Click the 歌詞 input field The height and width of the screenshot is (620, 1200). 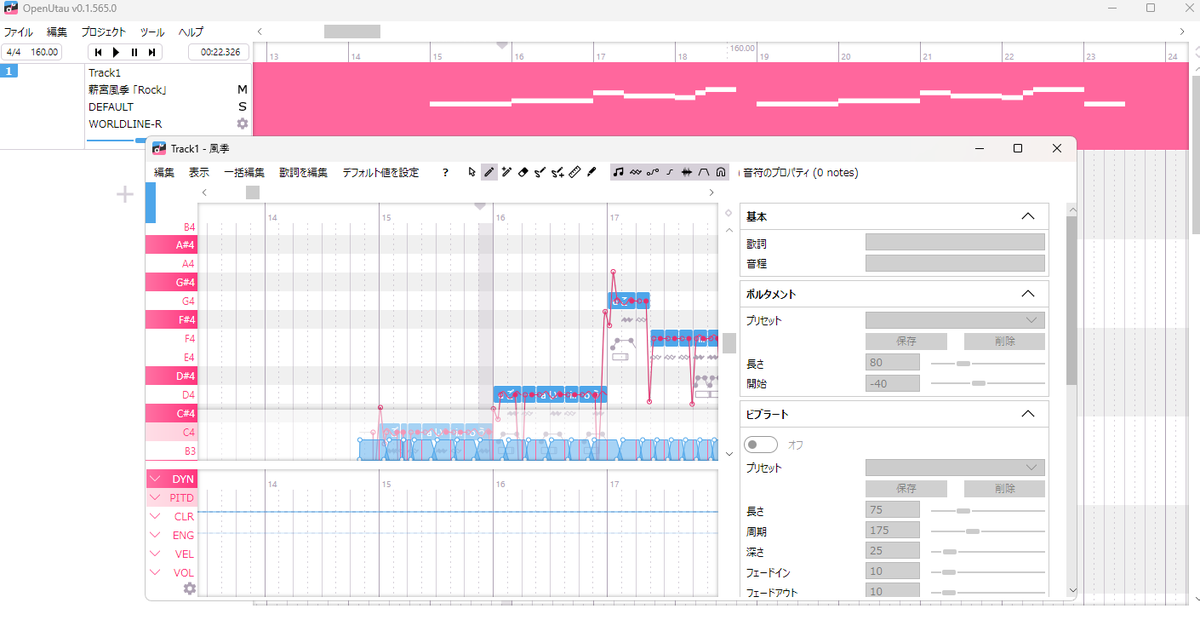pyautogui.click(x=955, y=242)
